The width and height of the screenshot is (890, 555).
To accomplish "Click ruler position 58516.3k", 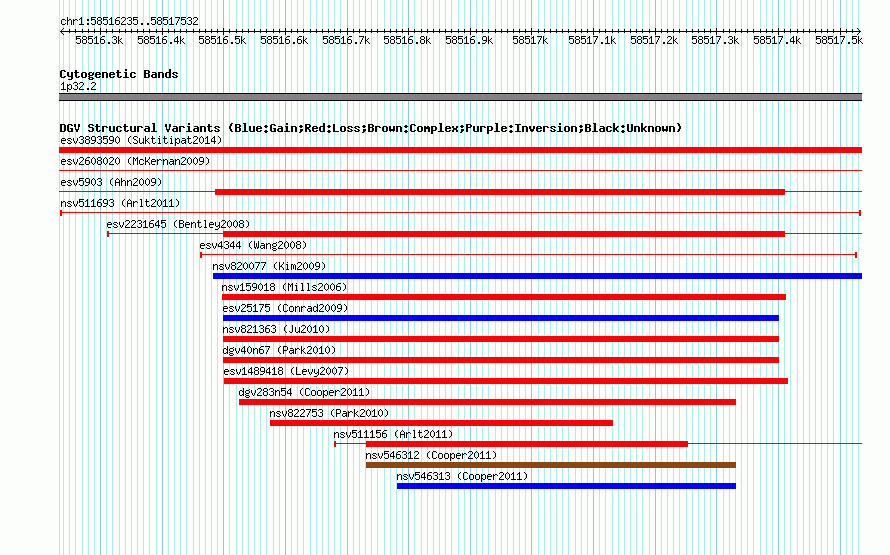I will 99,40.
